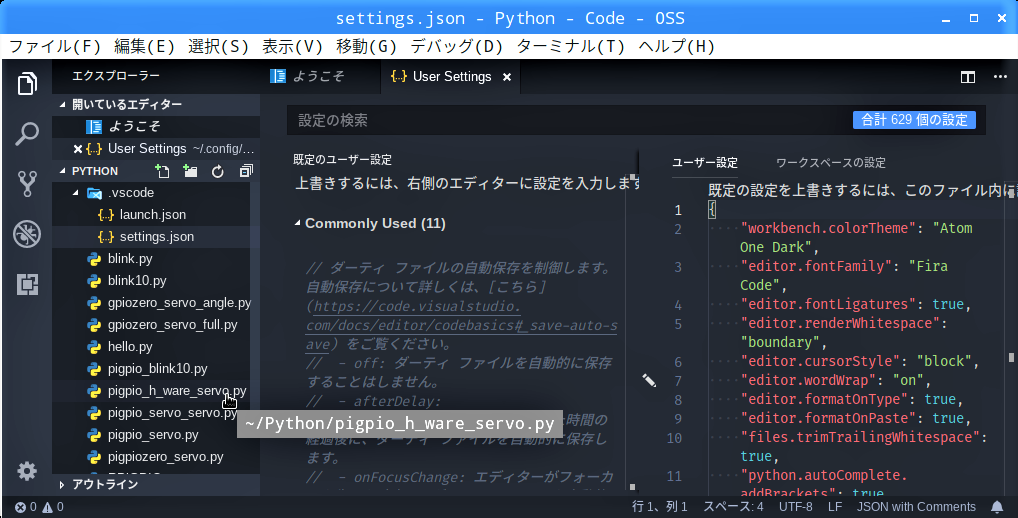Change language mode JSON with Comments
The height and width of the screenshot is (518, 1018).
pos(916,507)
